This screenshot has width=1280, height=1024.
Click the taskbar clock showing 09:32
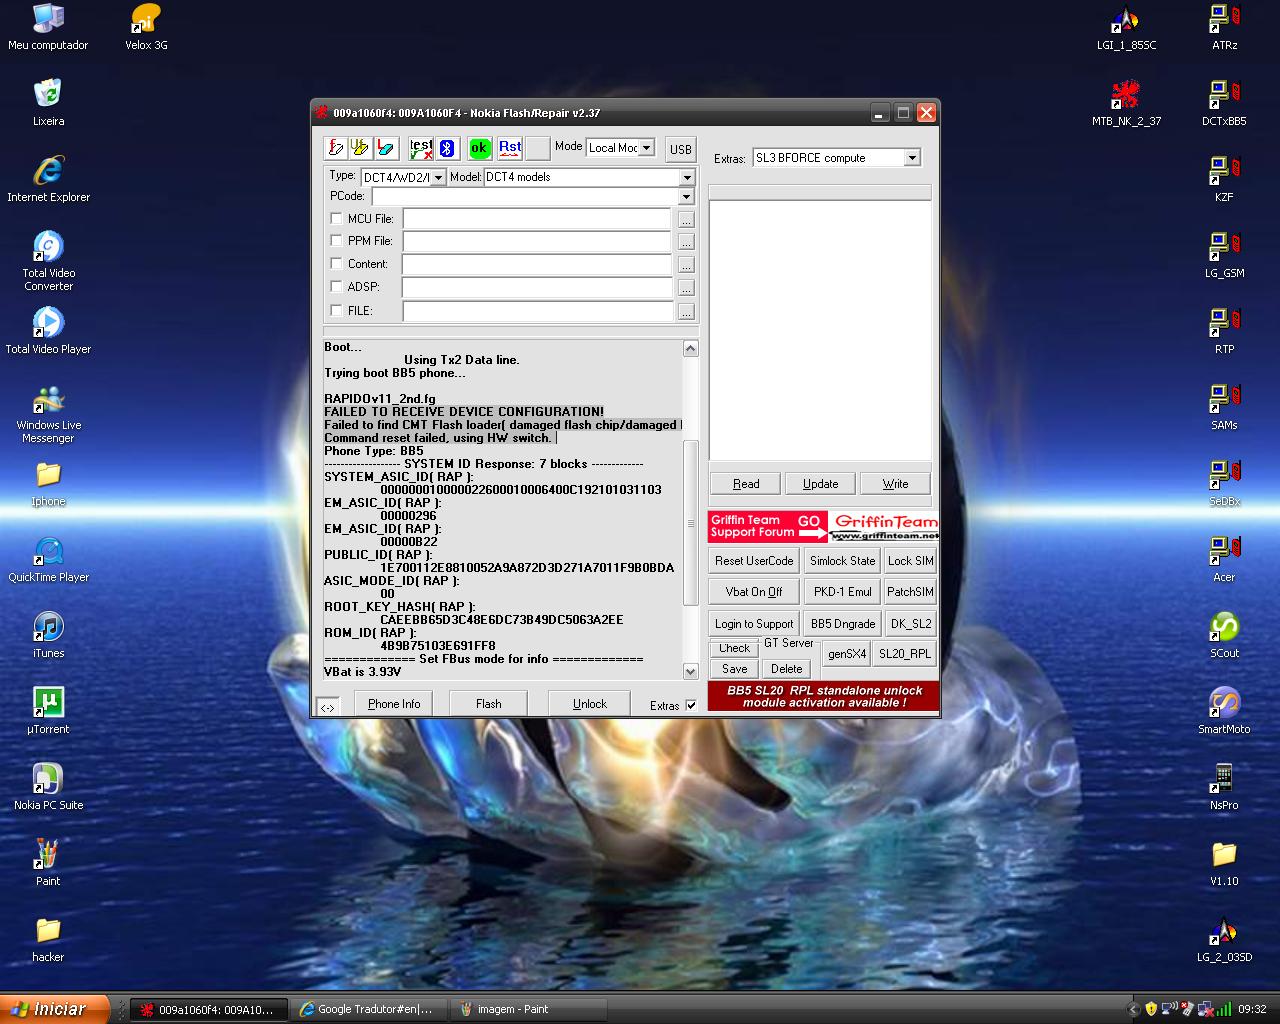pos(1252,1009)
